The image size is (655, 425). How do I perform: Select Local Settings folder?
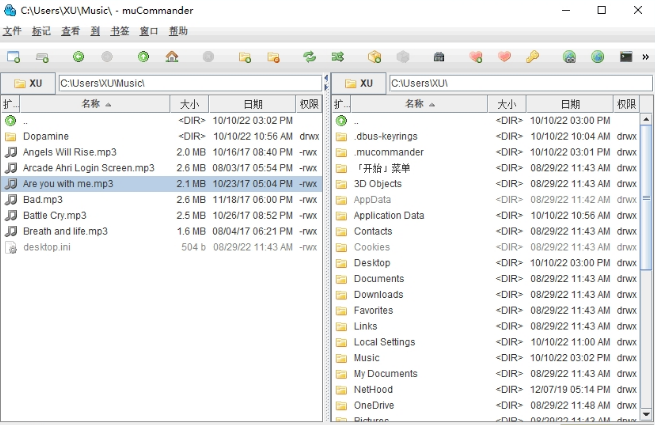[x=486, y=342]
